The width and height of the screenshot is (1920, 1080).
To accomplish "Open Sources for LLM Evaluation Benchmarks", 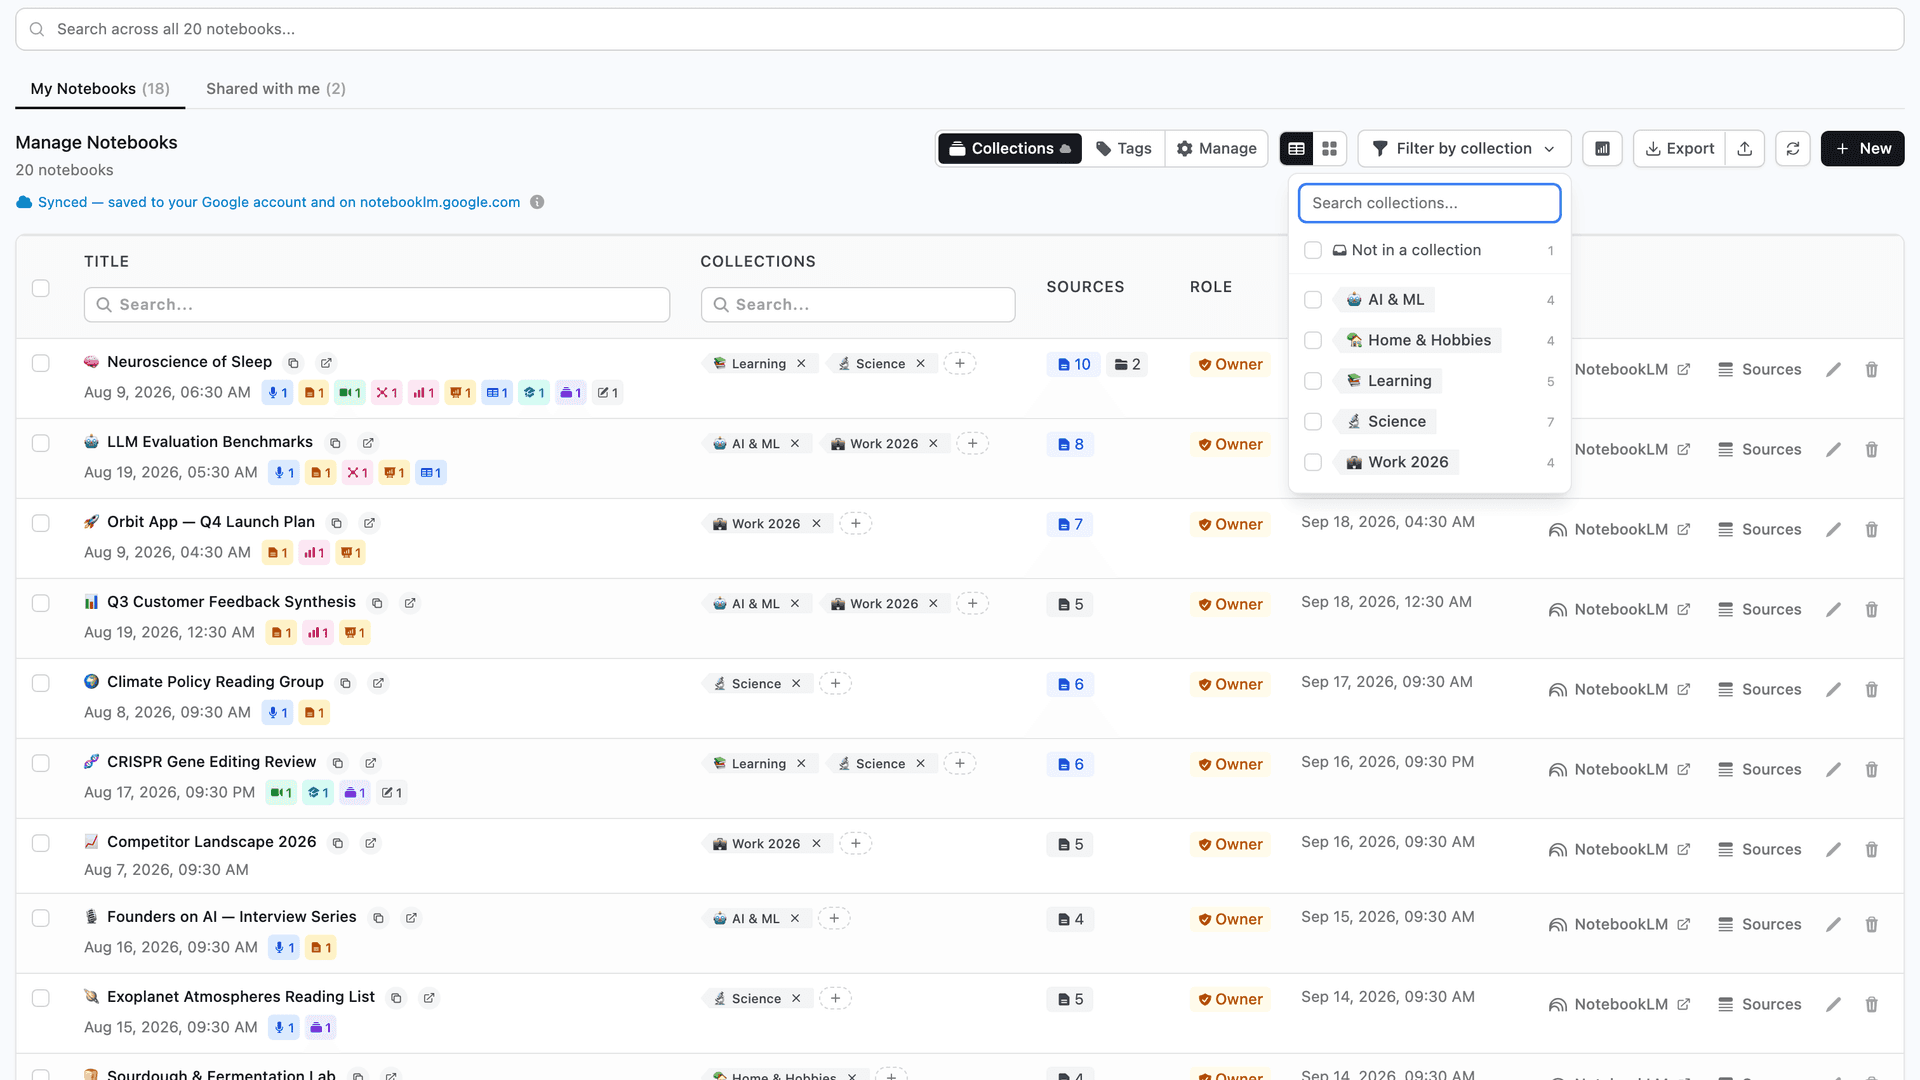I will [x=1759, y=450].
